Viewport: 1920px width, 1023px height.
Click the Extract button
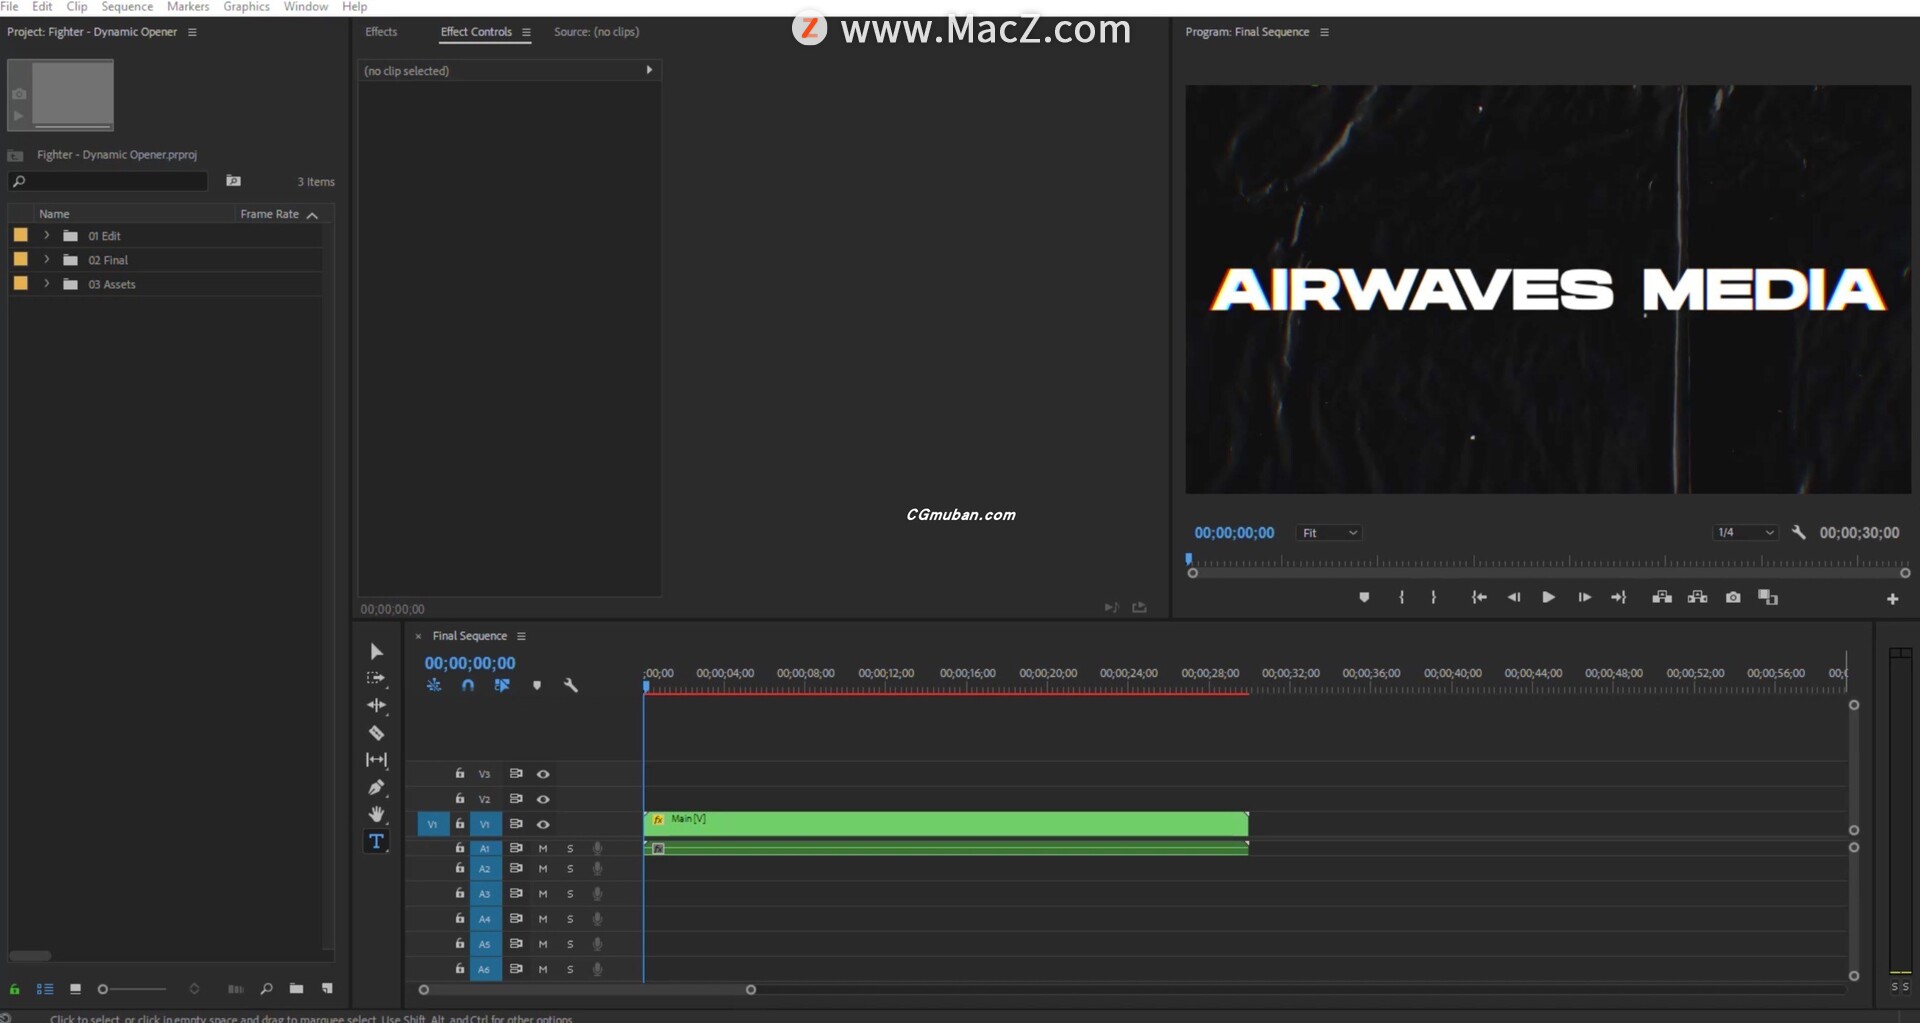click(1698, 597)
